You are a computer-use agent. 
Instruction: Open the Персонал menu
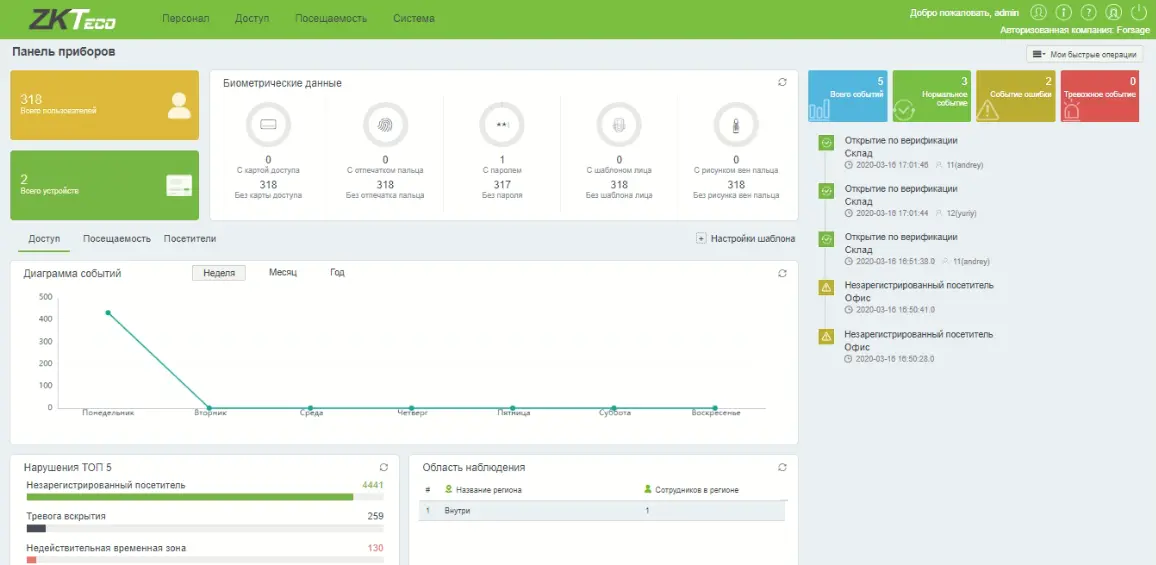pyautogui.click(x=186, y=19)
